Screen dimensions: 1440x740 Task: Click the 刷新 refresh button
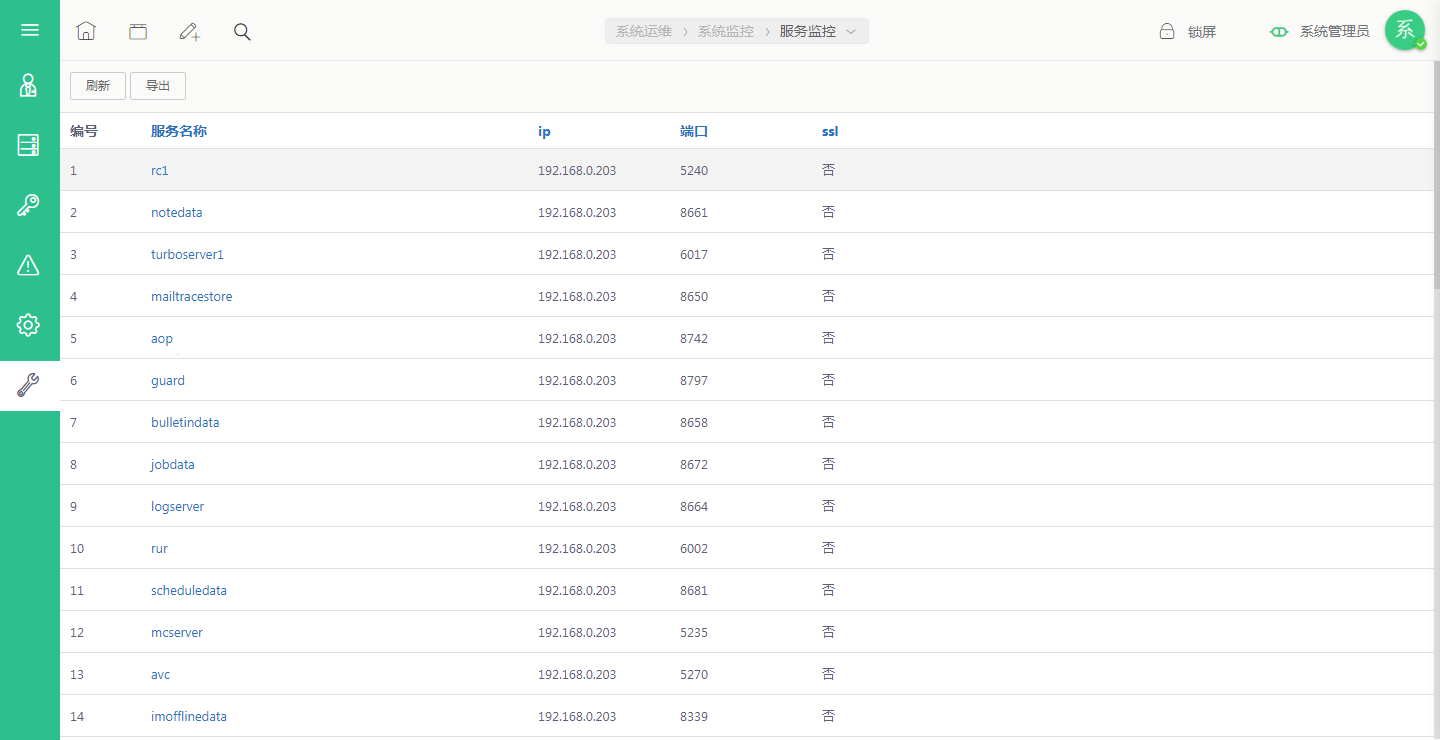point(98,86)
